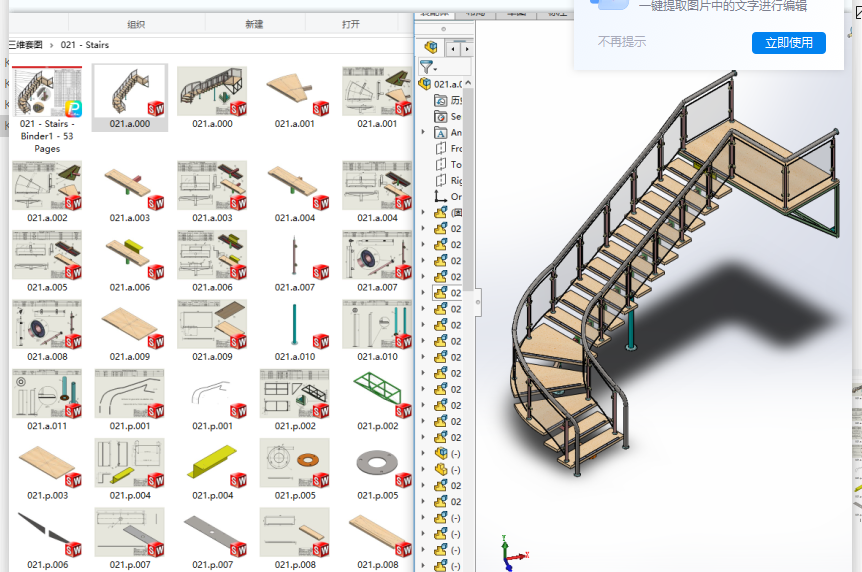Click the Annotations icon in the tree
Screen dimensions: 862x572
click(440, 133)
